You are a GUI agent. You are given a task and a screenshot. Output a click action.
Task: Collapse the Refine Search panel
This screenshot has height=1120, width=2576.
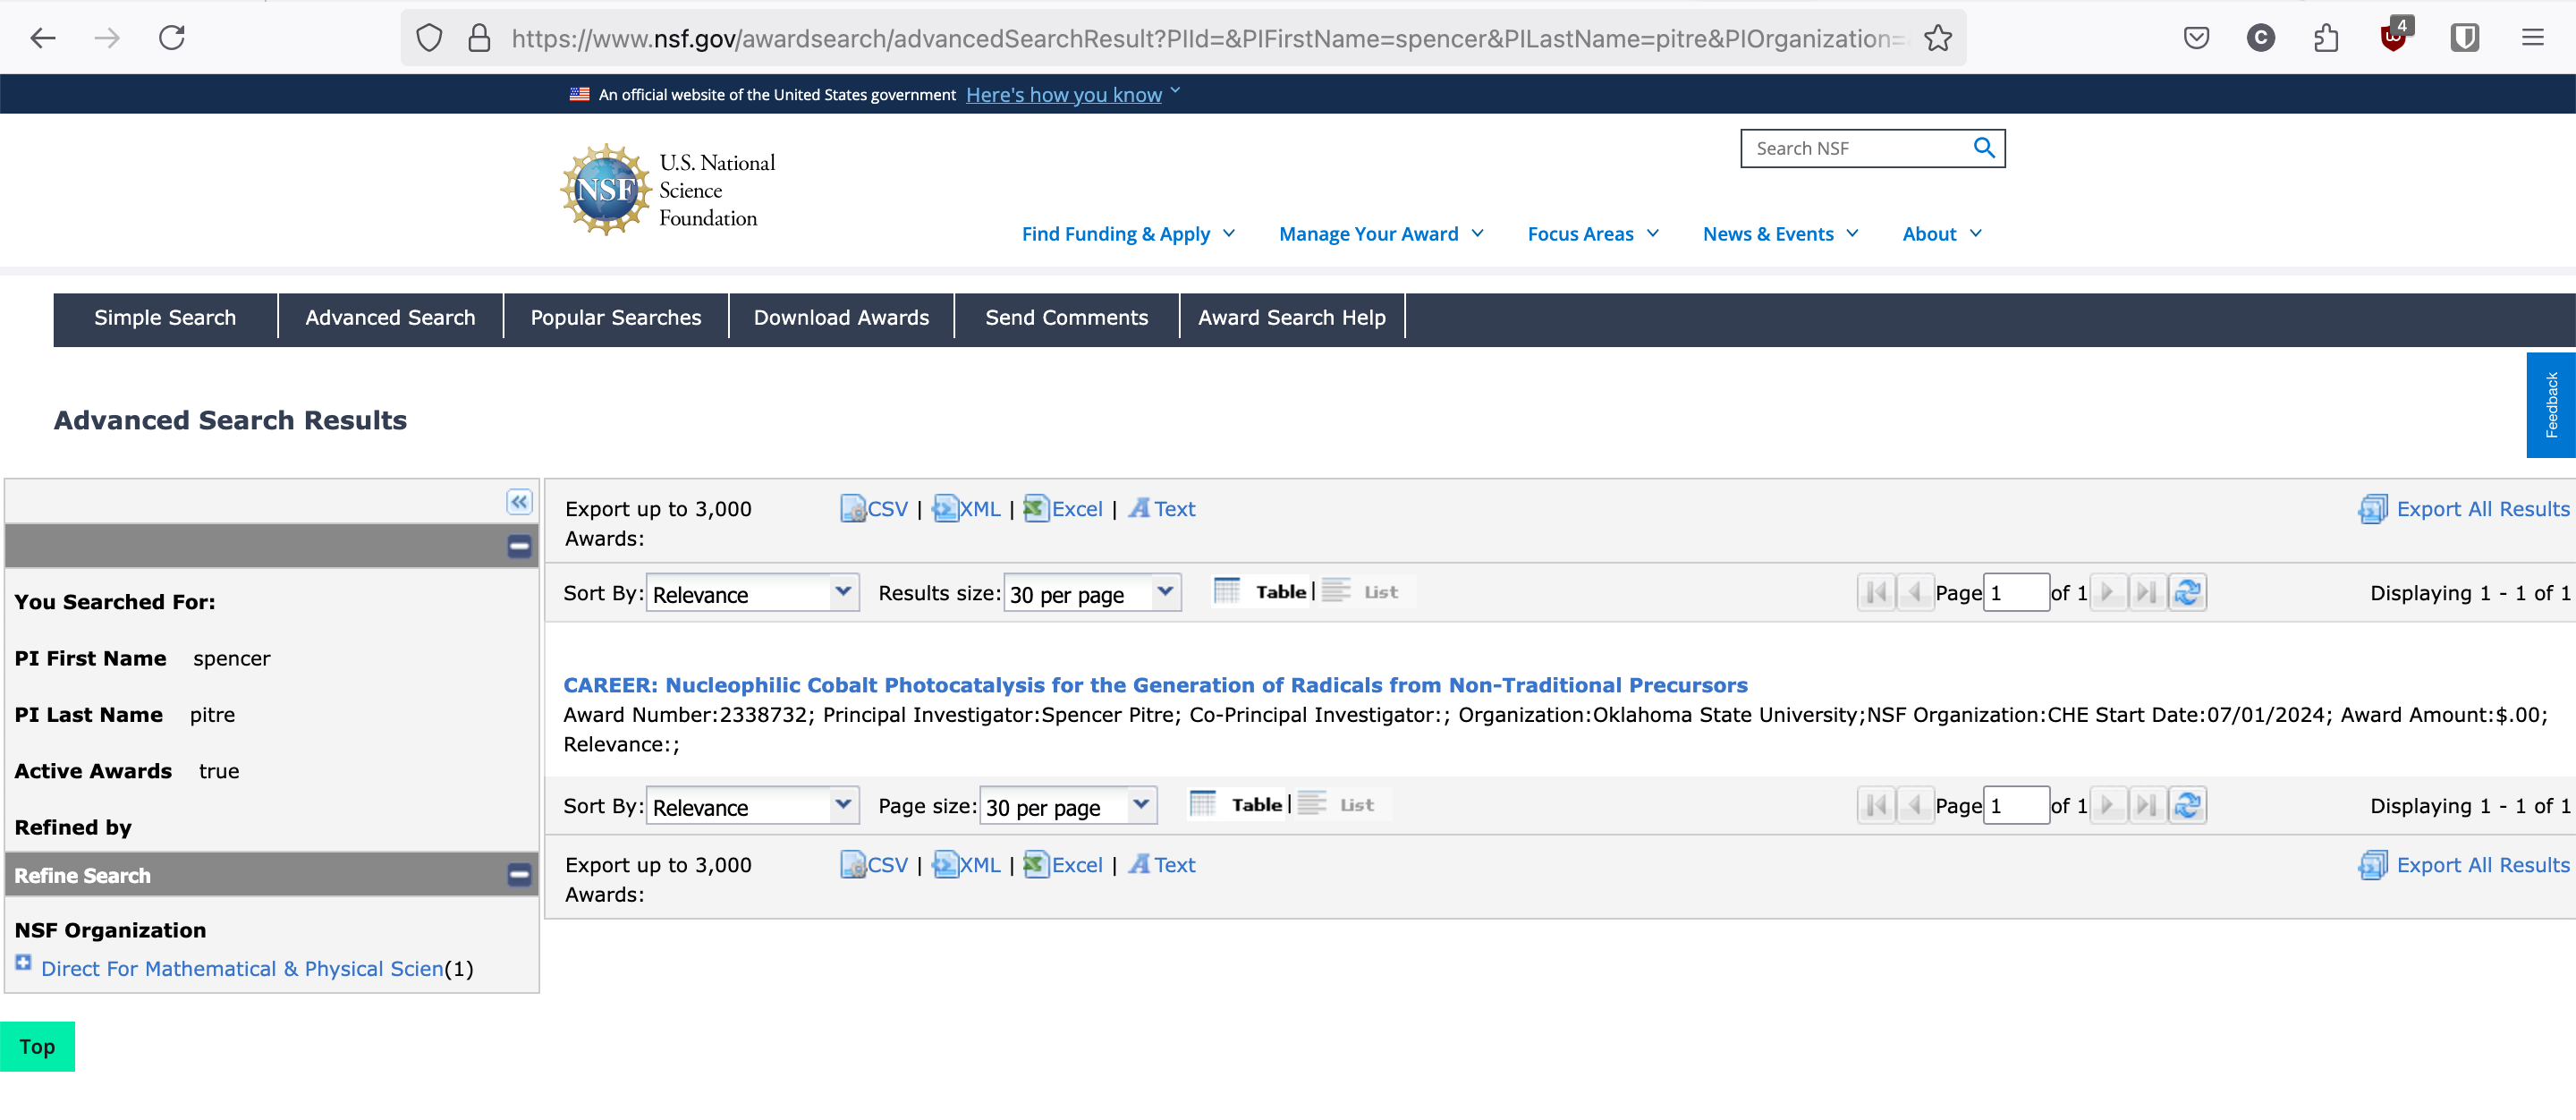point(519,875)
